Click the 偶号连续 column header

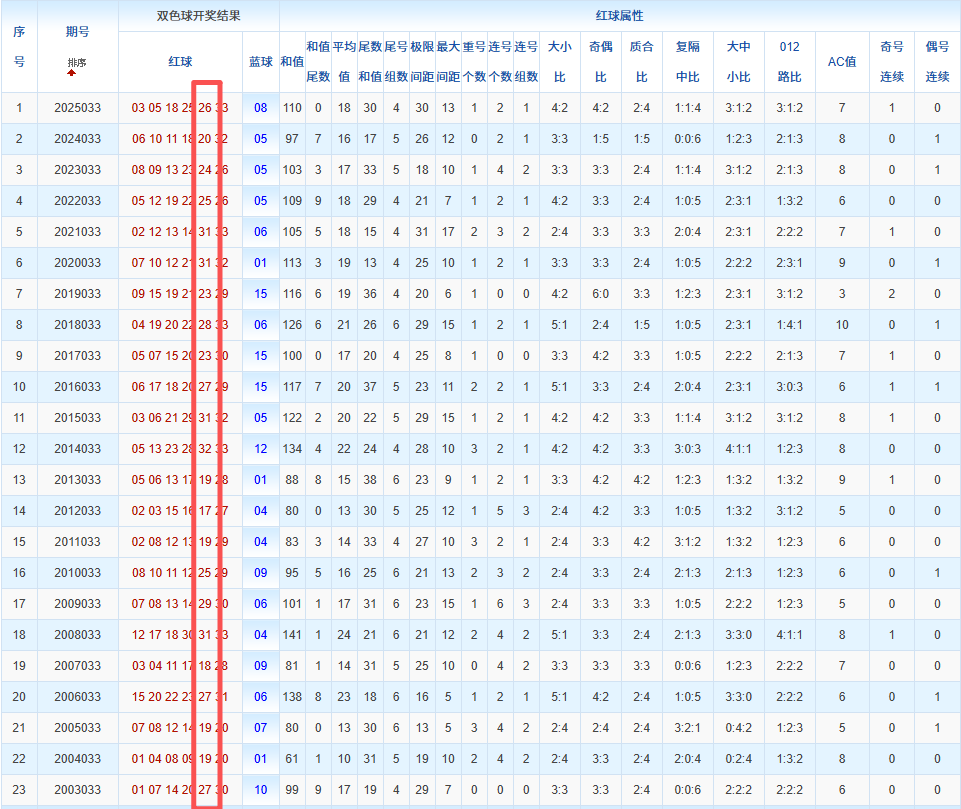pyautogui.click(x=937, y=62)
